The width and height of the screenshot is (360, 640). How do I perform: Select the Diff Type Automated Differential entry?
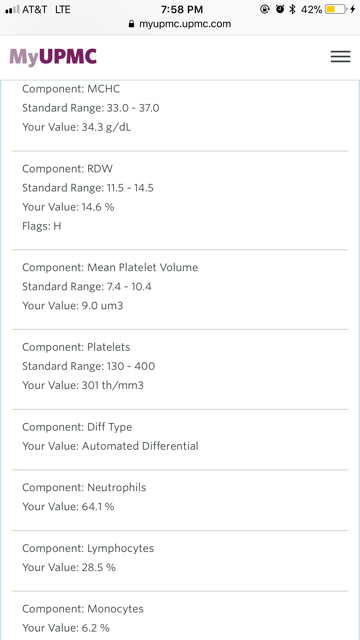coord(180,440)
